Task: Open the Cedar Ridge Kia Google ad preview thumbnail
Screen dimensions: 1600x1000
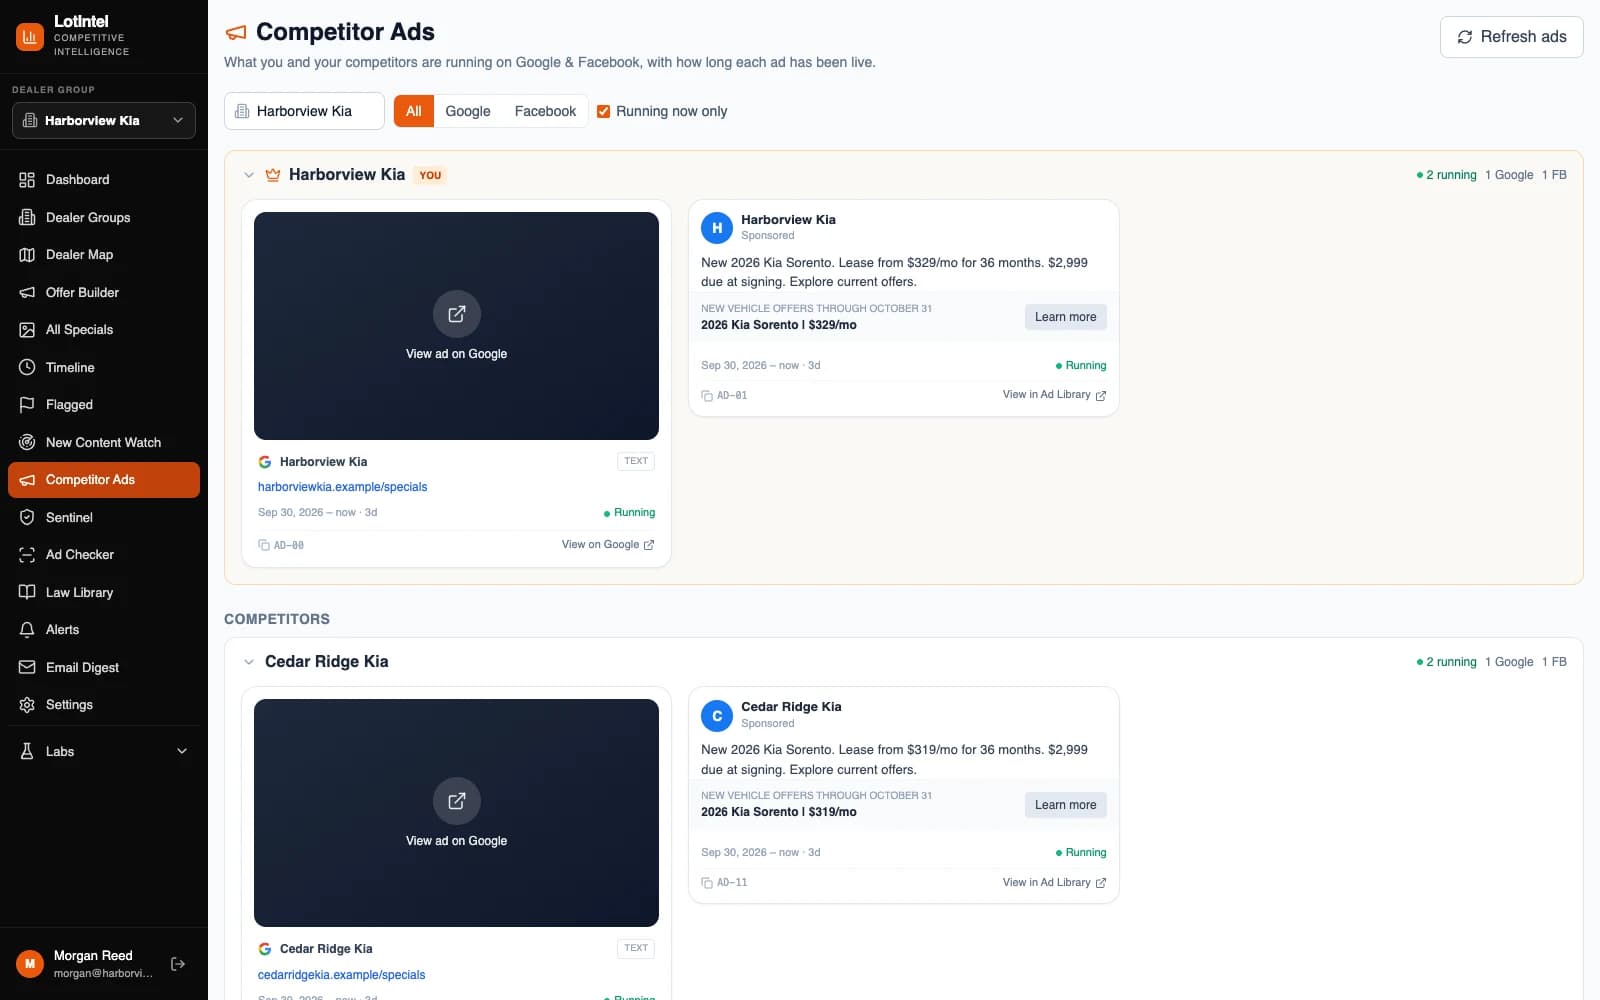Action: tap(456, 813)
